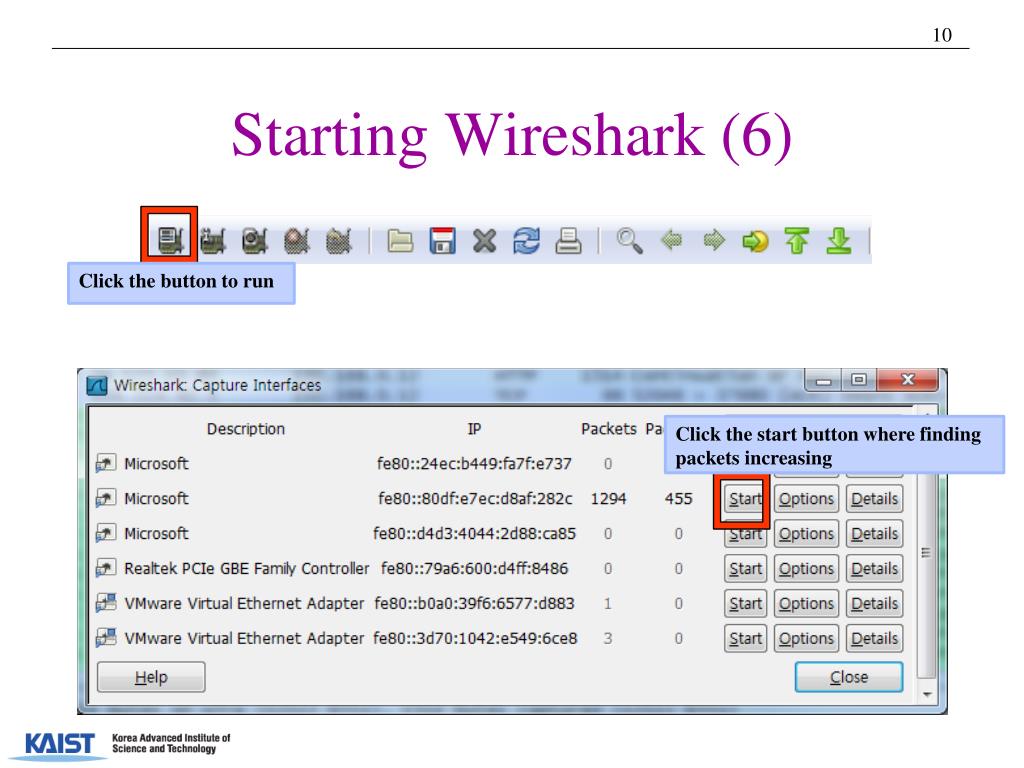Open capture options from the toolbar
1024x768 pixels.
[x=212, y=240]
